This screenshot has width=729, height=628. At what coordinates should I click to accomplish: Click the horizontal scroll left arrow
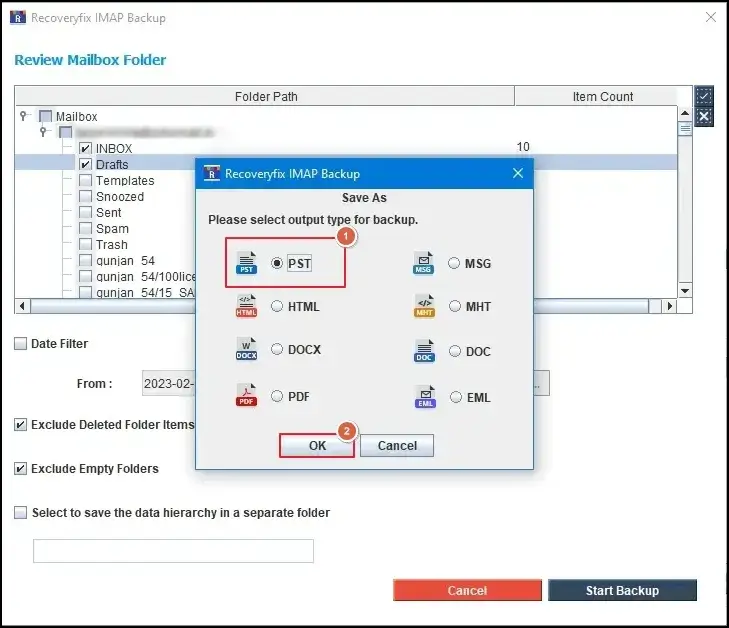pos(22,306)
